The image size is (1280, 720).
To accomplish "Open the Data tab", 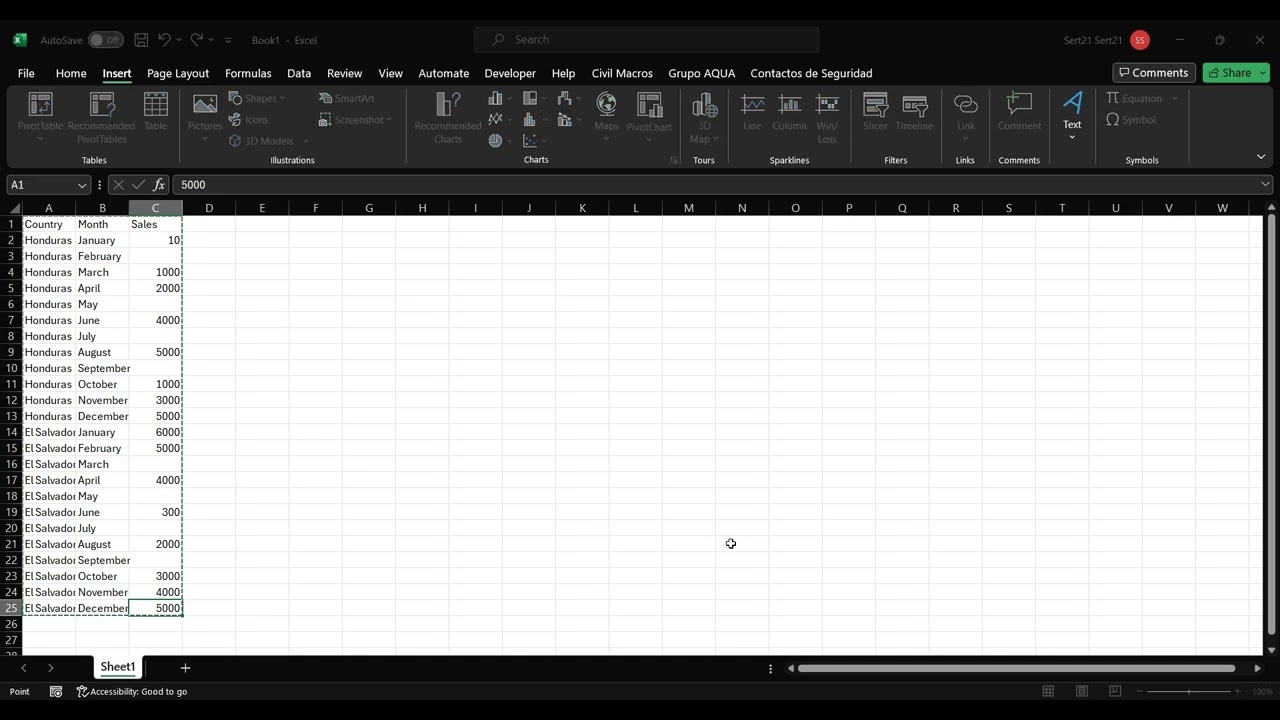I will (299, 73).
